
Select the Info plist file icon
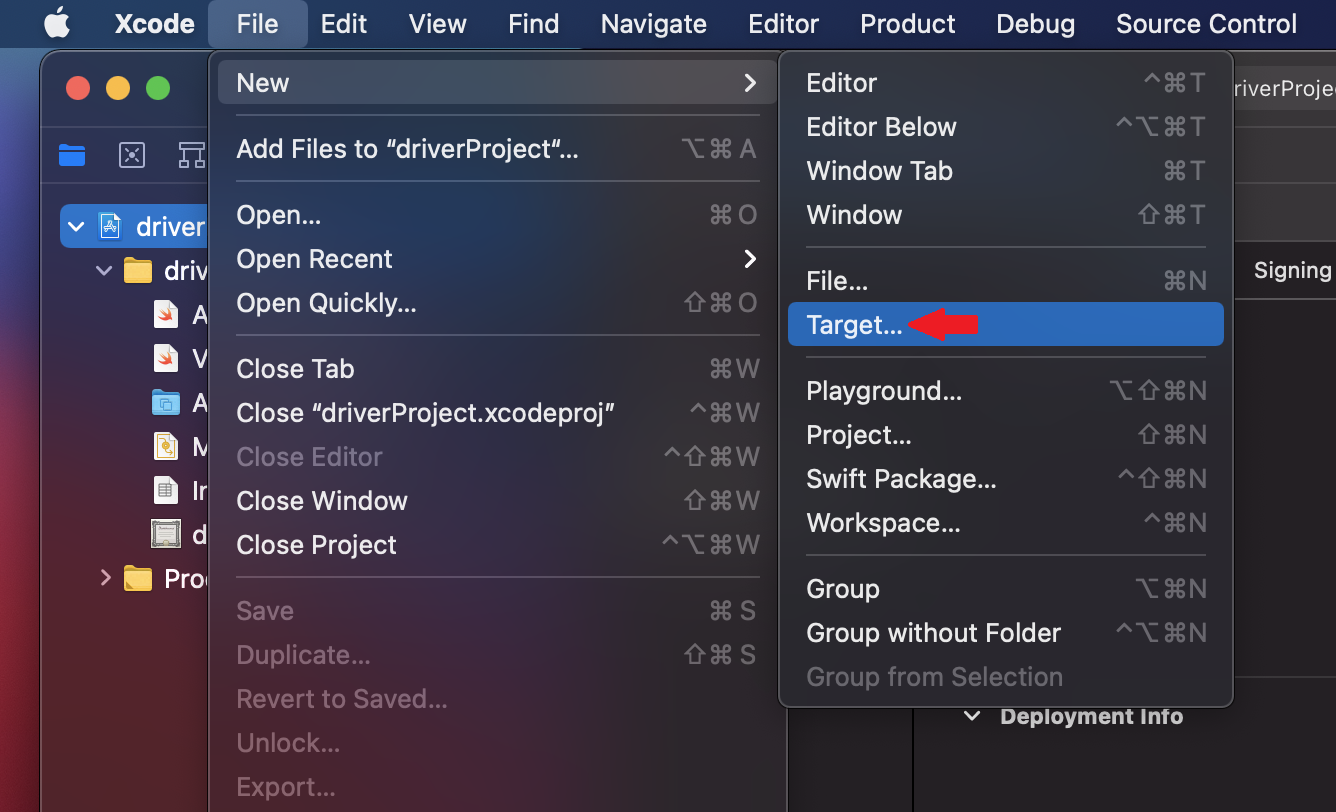(x=165, y=490)
